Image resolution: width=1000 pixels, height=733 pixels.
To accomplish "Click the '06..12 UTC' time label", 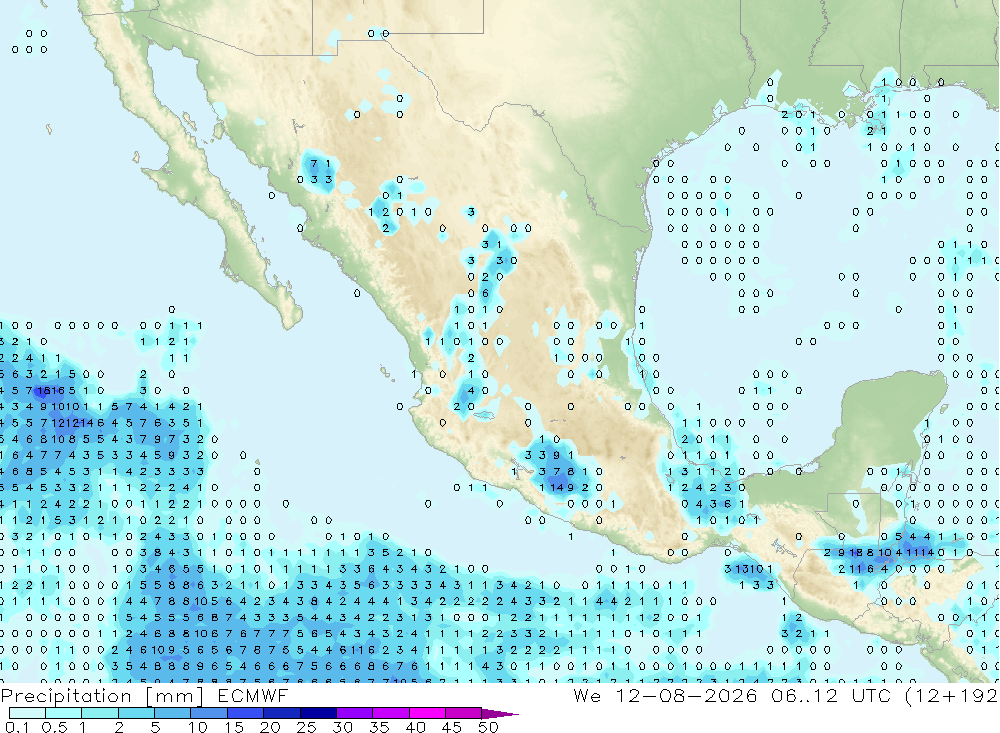I will [x=830, y=695].
